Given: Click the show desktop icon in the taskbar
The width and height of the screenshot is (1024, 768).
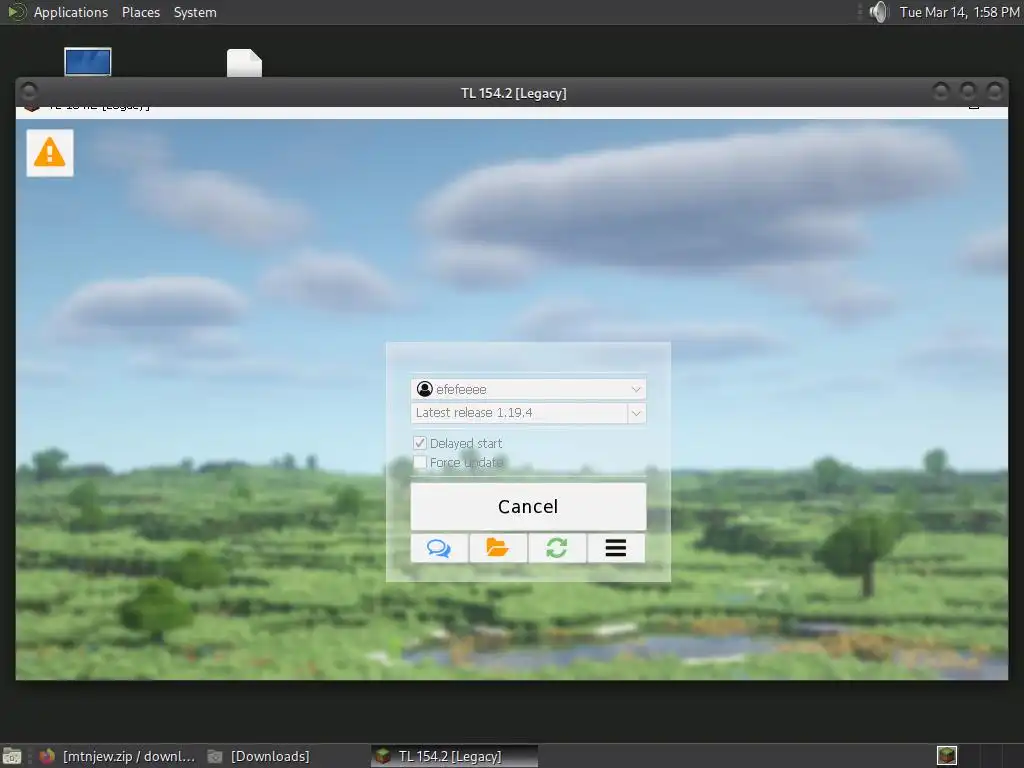Looking at the screenshot, I should pyautogui.click(x=12, y=756).
